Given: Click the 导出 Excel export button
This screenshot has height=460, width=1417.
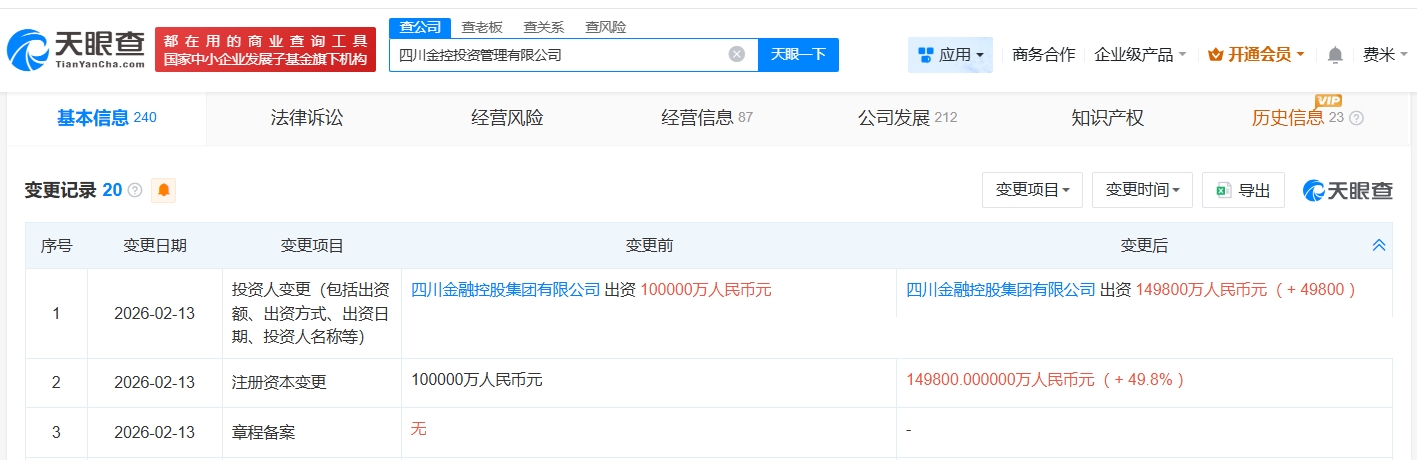Looking at the screenshot, I should click(1243, 190).
